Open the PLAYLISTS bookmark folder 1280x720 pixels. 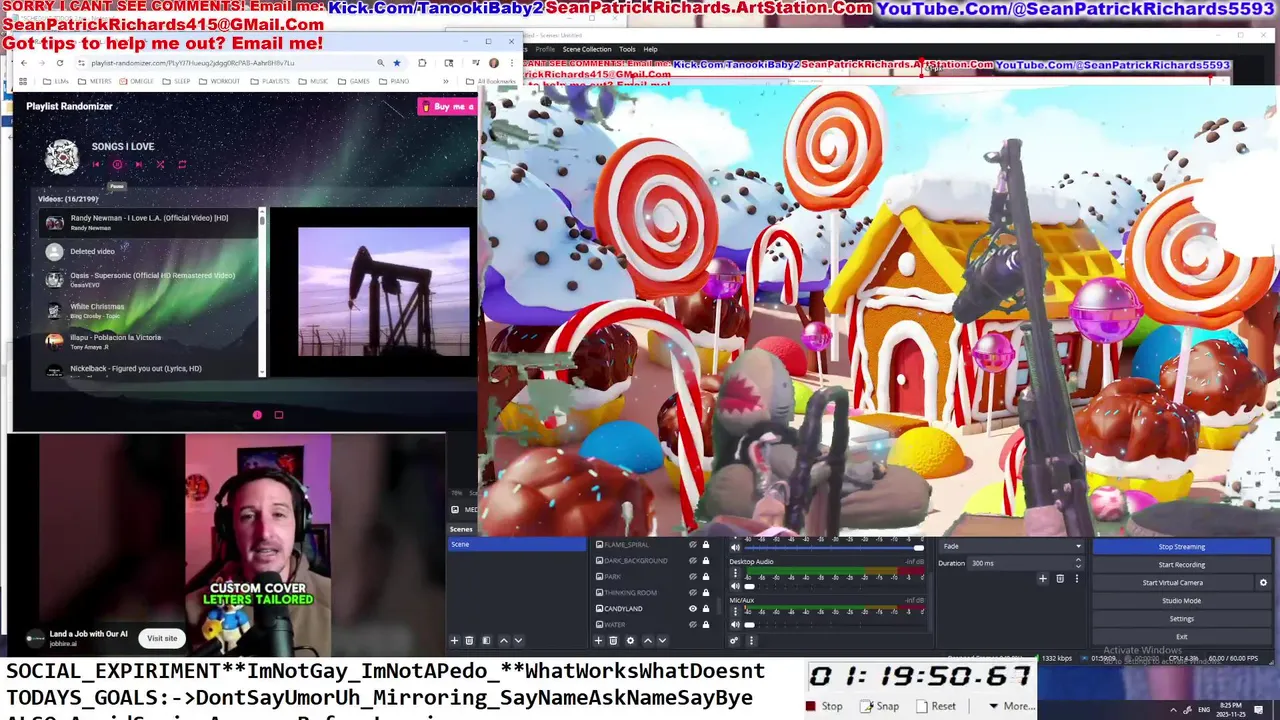[x=270, y=81]
